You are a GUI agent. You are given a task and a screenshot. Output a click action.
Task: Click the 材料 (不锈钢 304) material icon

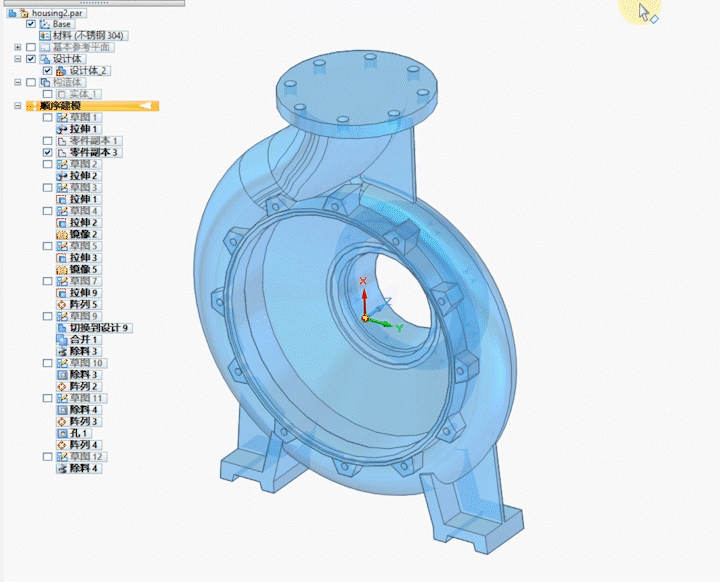click(x=44, y=35)
